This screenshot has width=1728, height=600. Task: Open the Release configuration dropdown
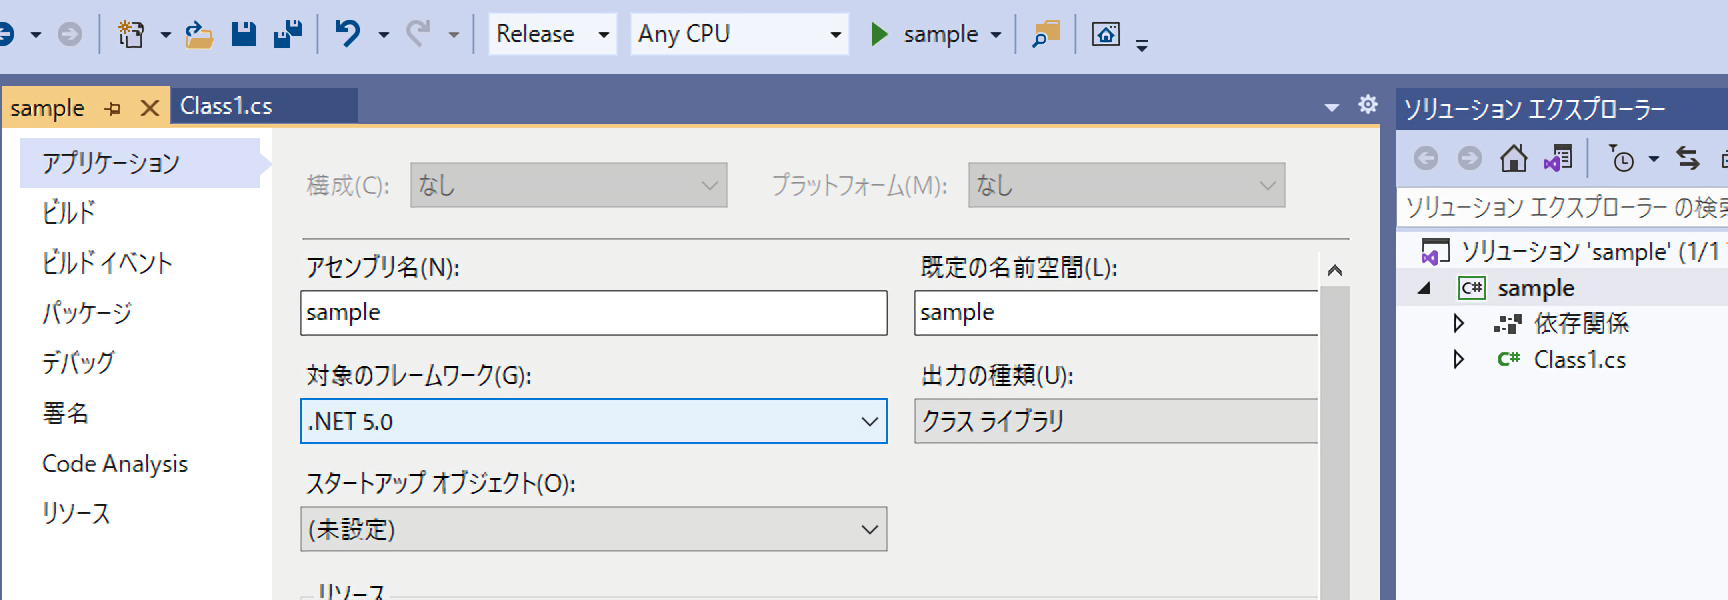(x=552, y=34)
